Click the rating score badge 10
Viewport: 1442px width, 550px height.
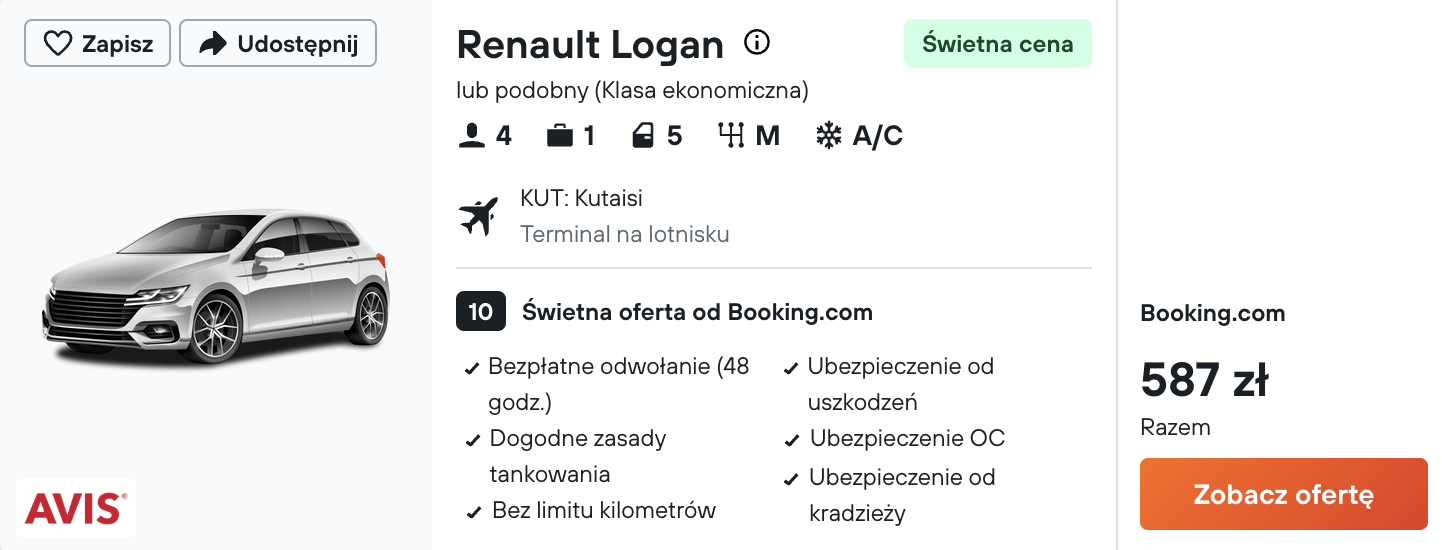[x=481, y=312]
